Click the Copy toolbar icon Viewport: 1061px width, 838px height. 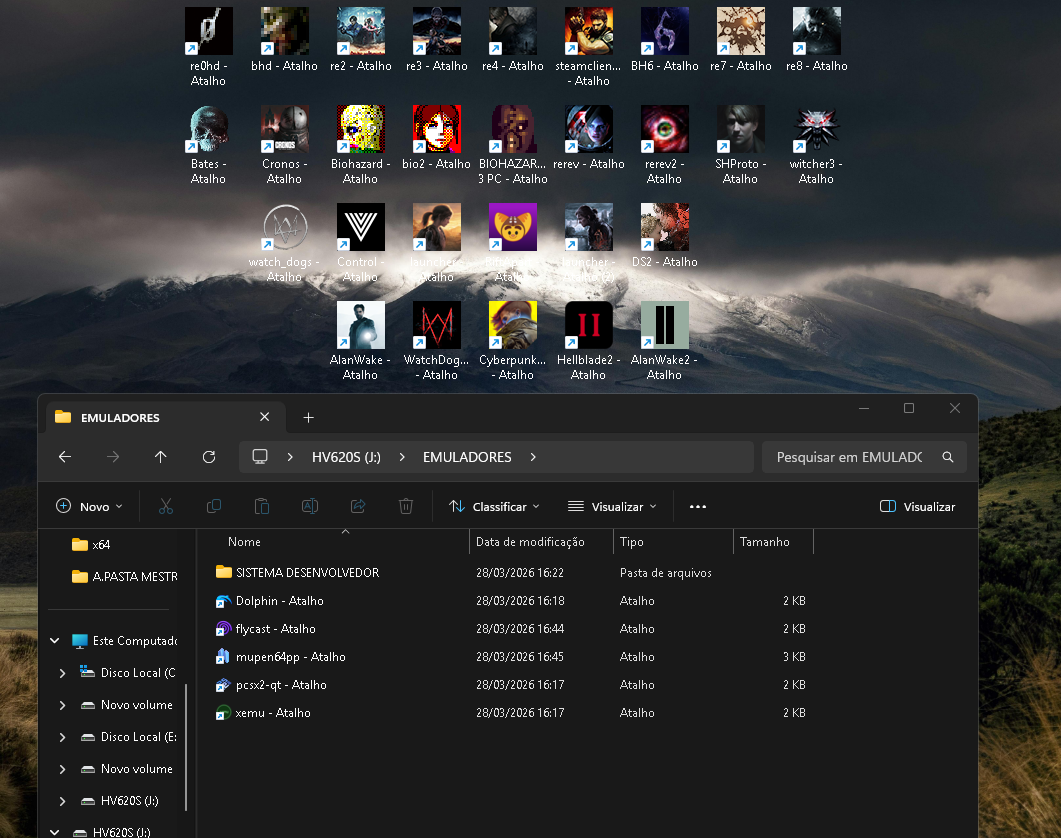coord(214,506)
